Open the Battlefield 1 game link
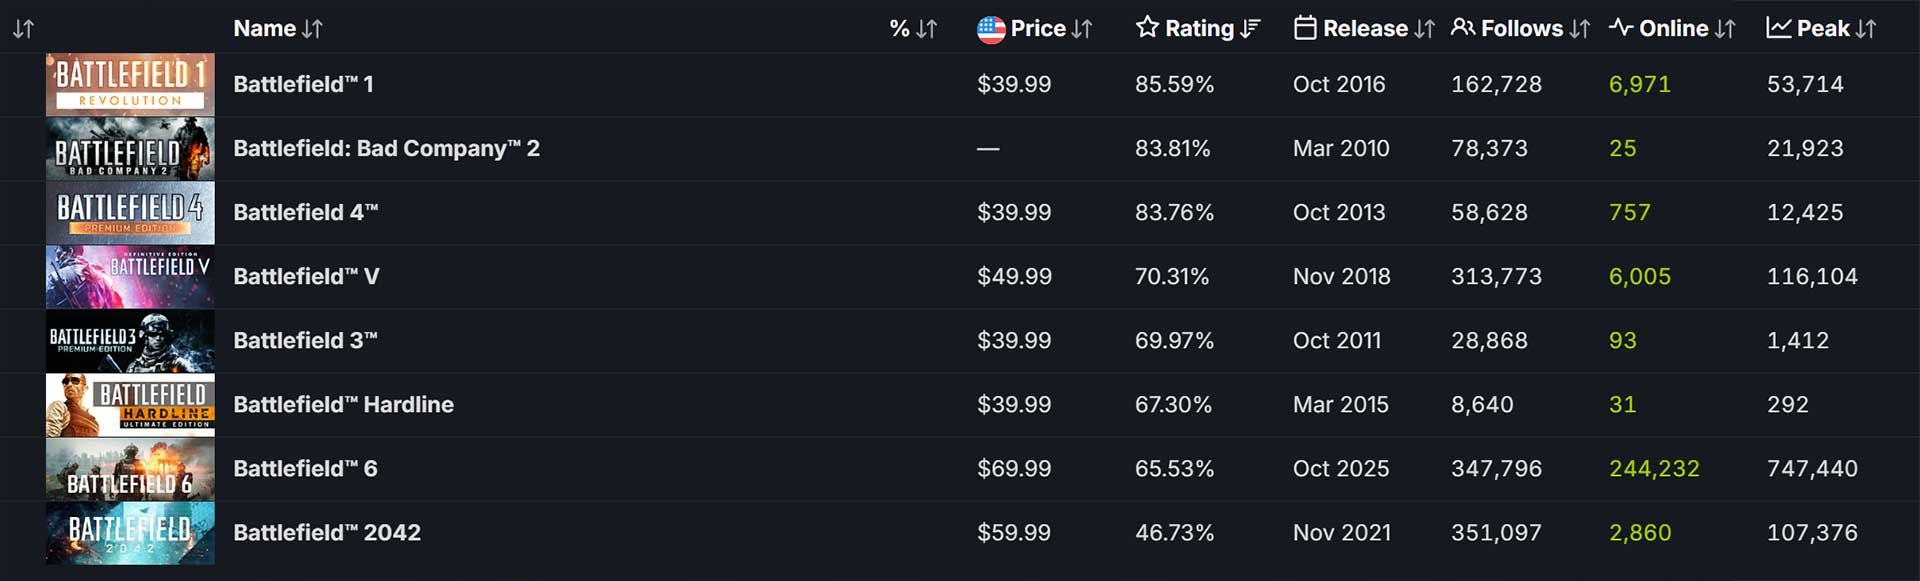 303,85
